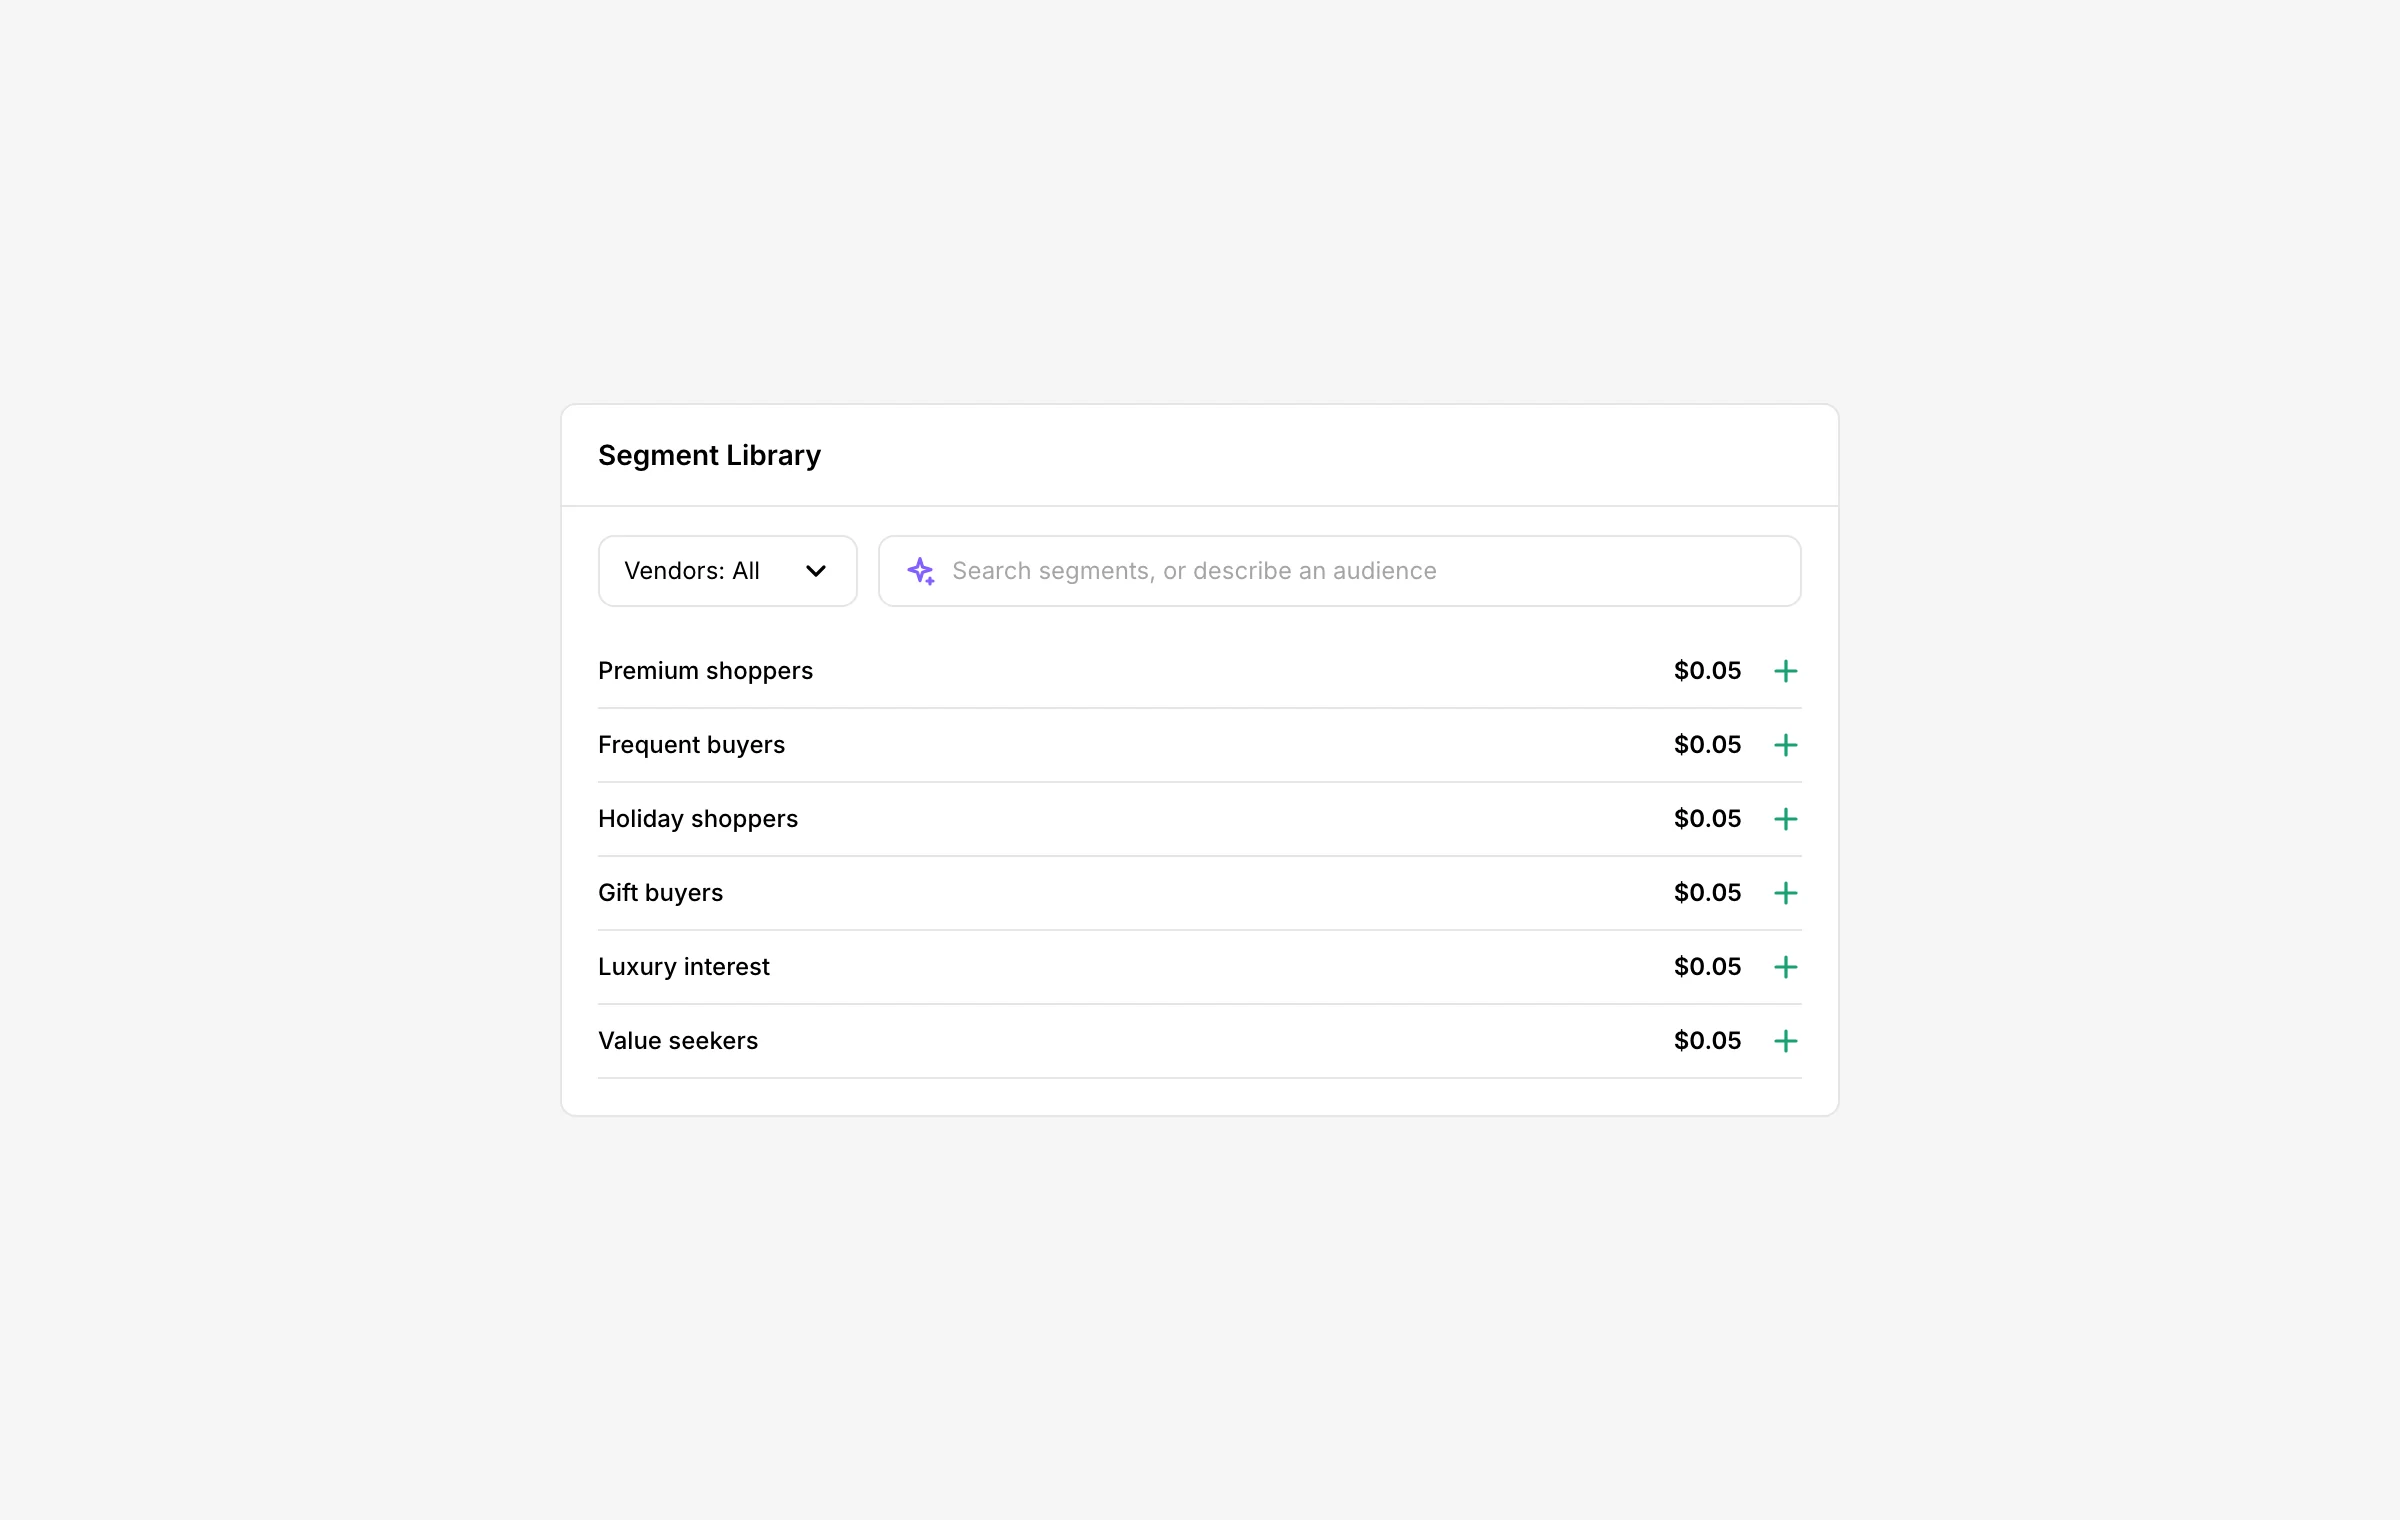Select the Holiday shoppers row label
The image size is (2400, 1520).
coord(698,819)
